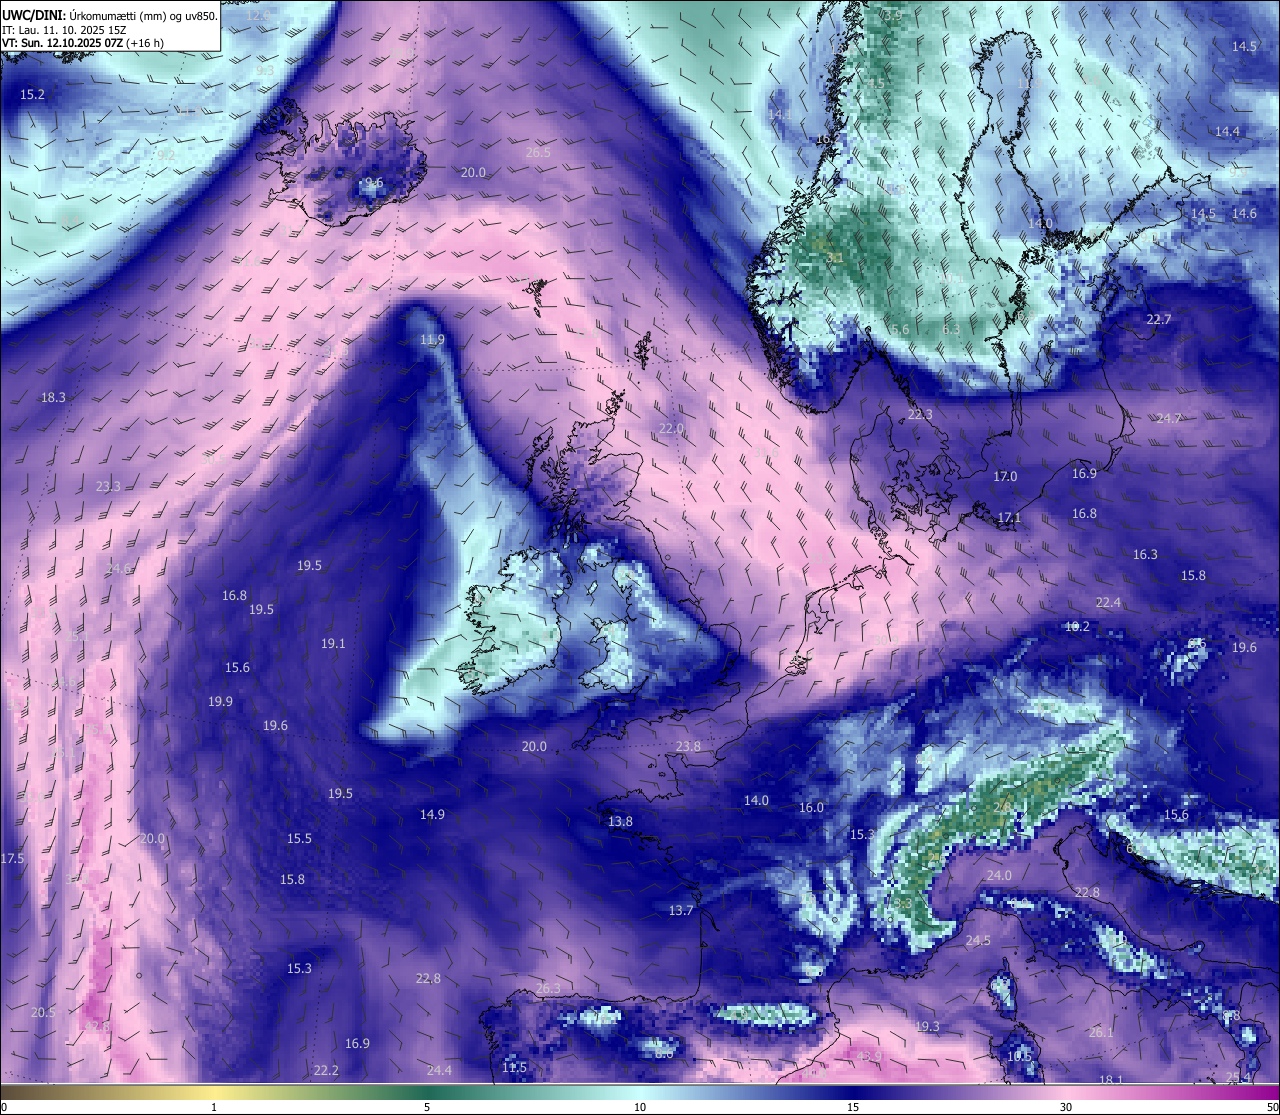Click the 19.3 value in the Mediterranean
1280x1115 pixels.
(x=927, y=1028)
